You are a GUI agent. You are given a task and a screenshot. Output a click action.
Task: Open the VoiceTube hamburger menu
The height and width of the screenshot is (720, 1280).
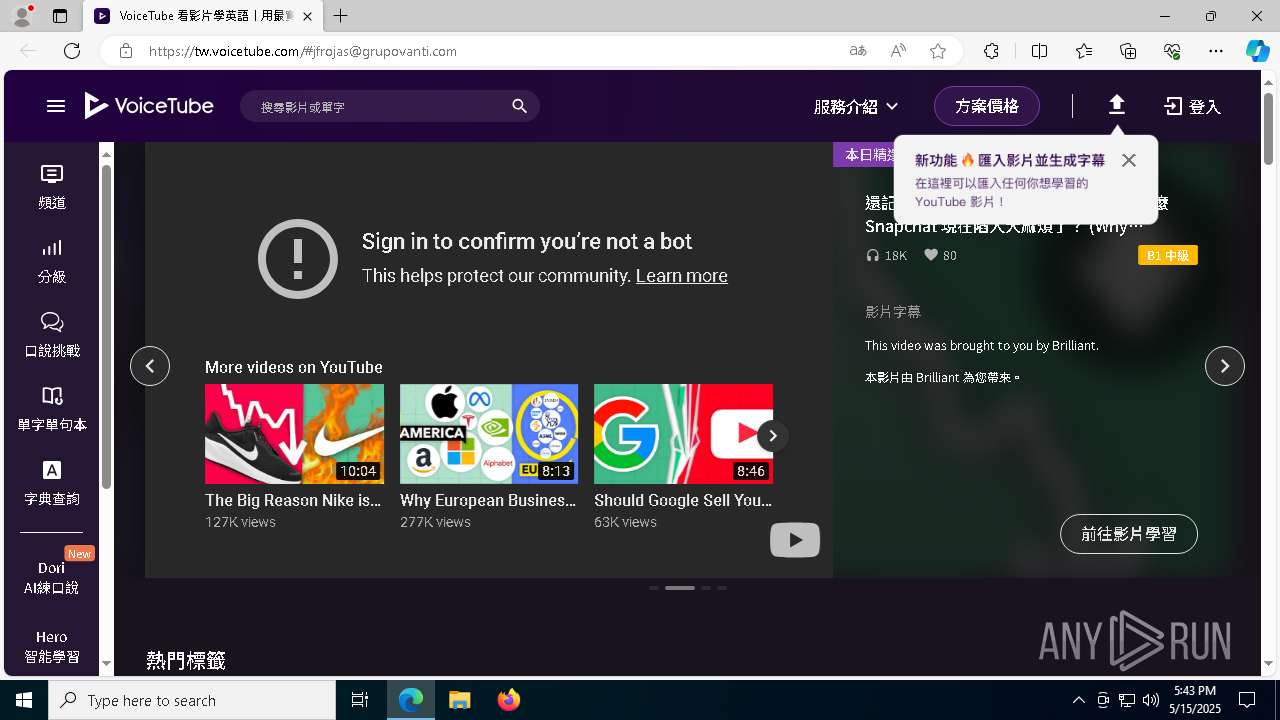56,106
